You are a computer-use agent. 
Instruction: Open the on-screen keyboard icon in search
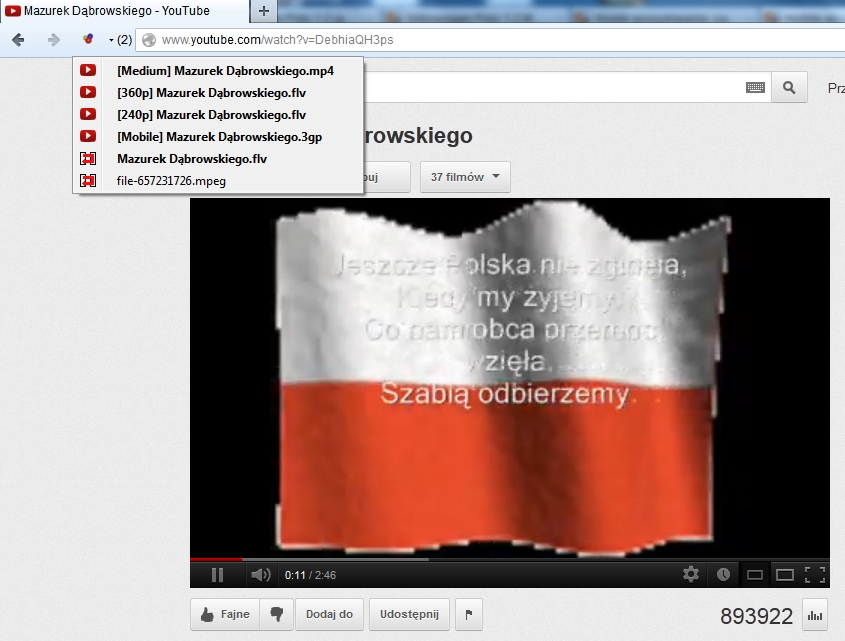[756, 88]
